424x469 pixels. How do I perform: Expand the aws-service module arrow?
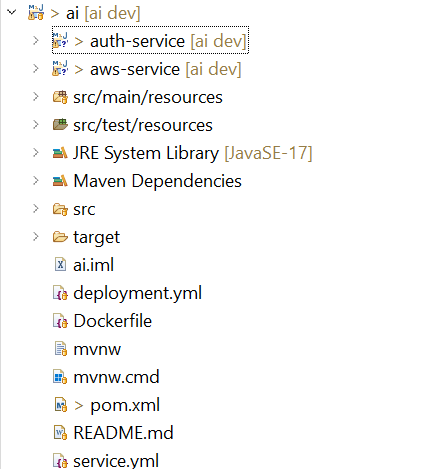[x=36, y=69]
